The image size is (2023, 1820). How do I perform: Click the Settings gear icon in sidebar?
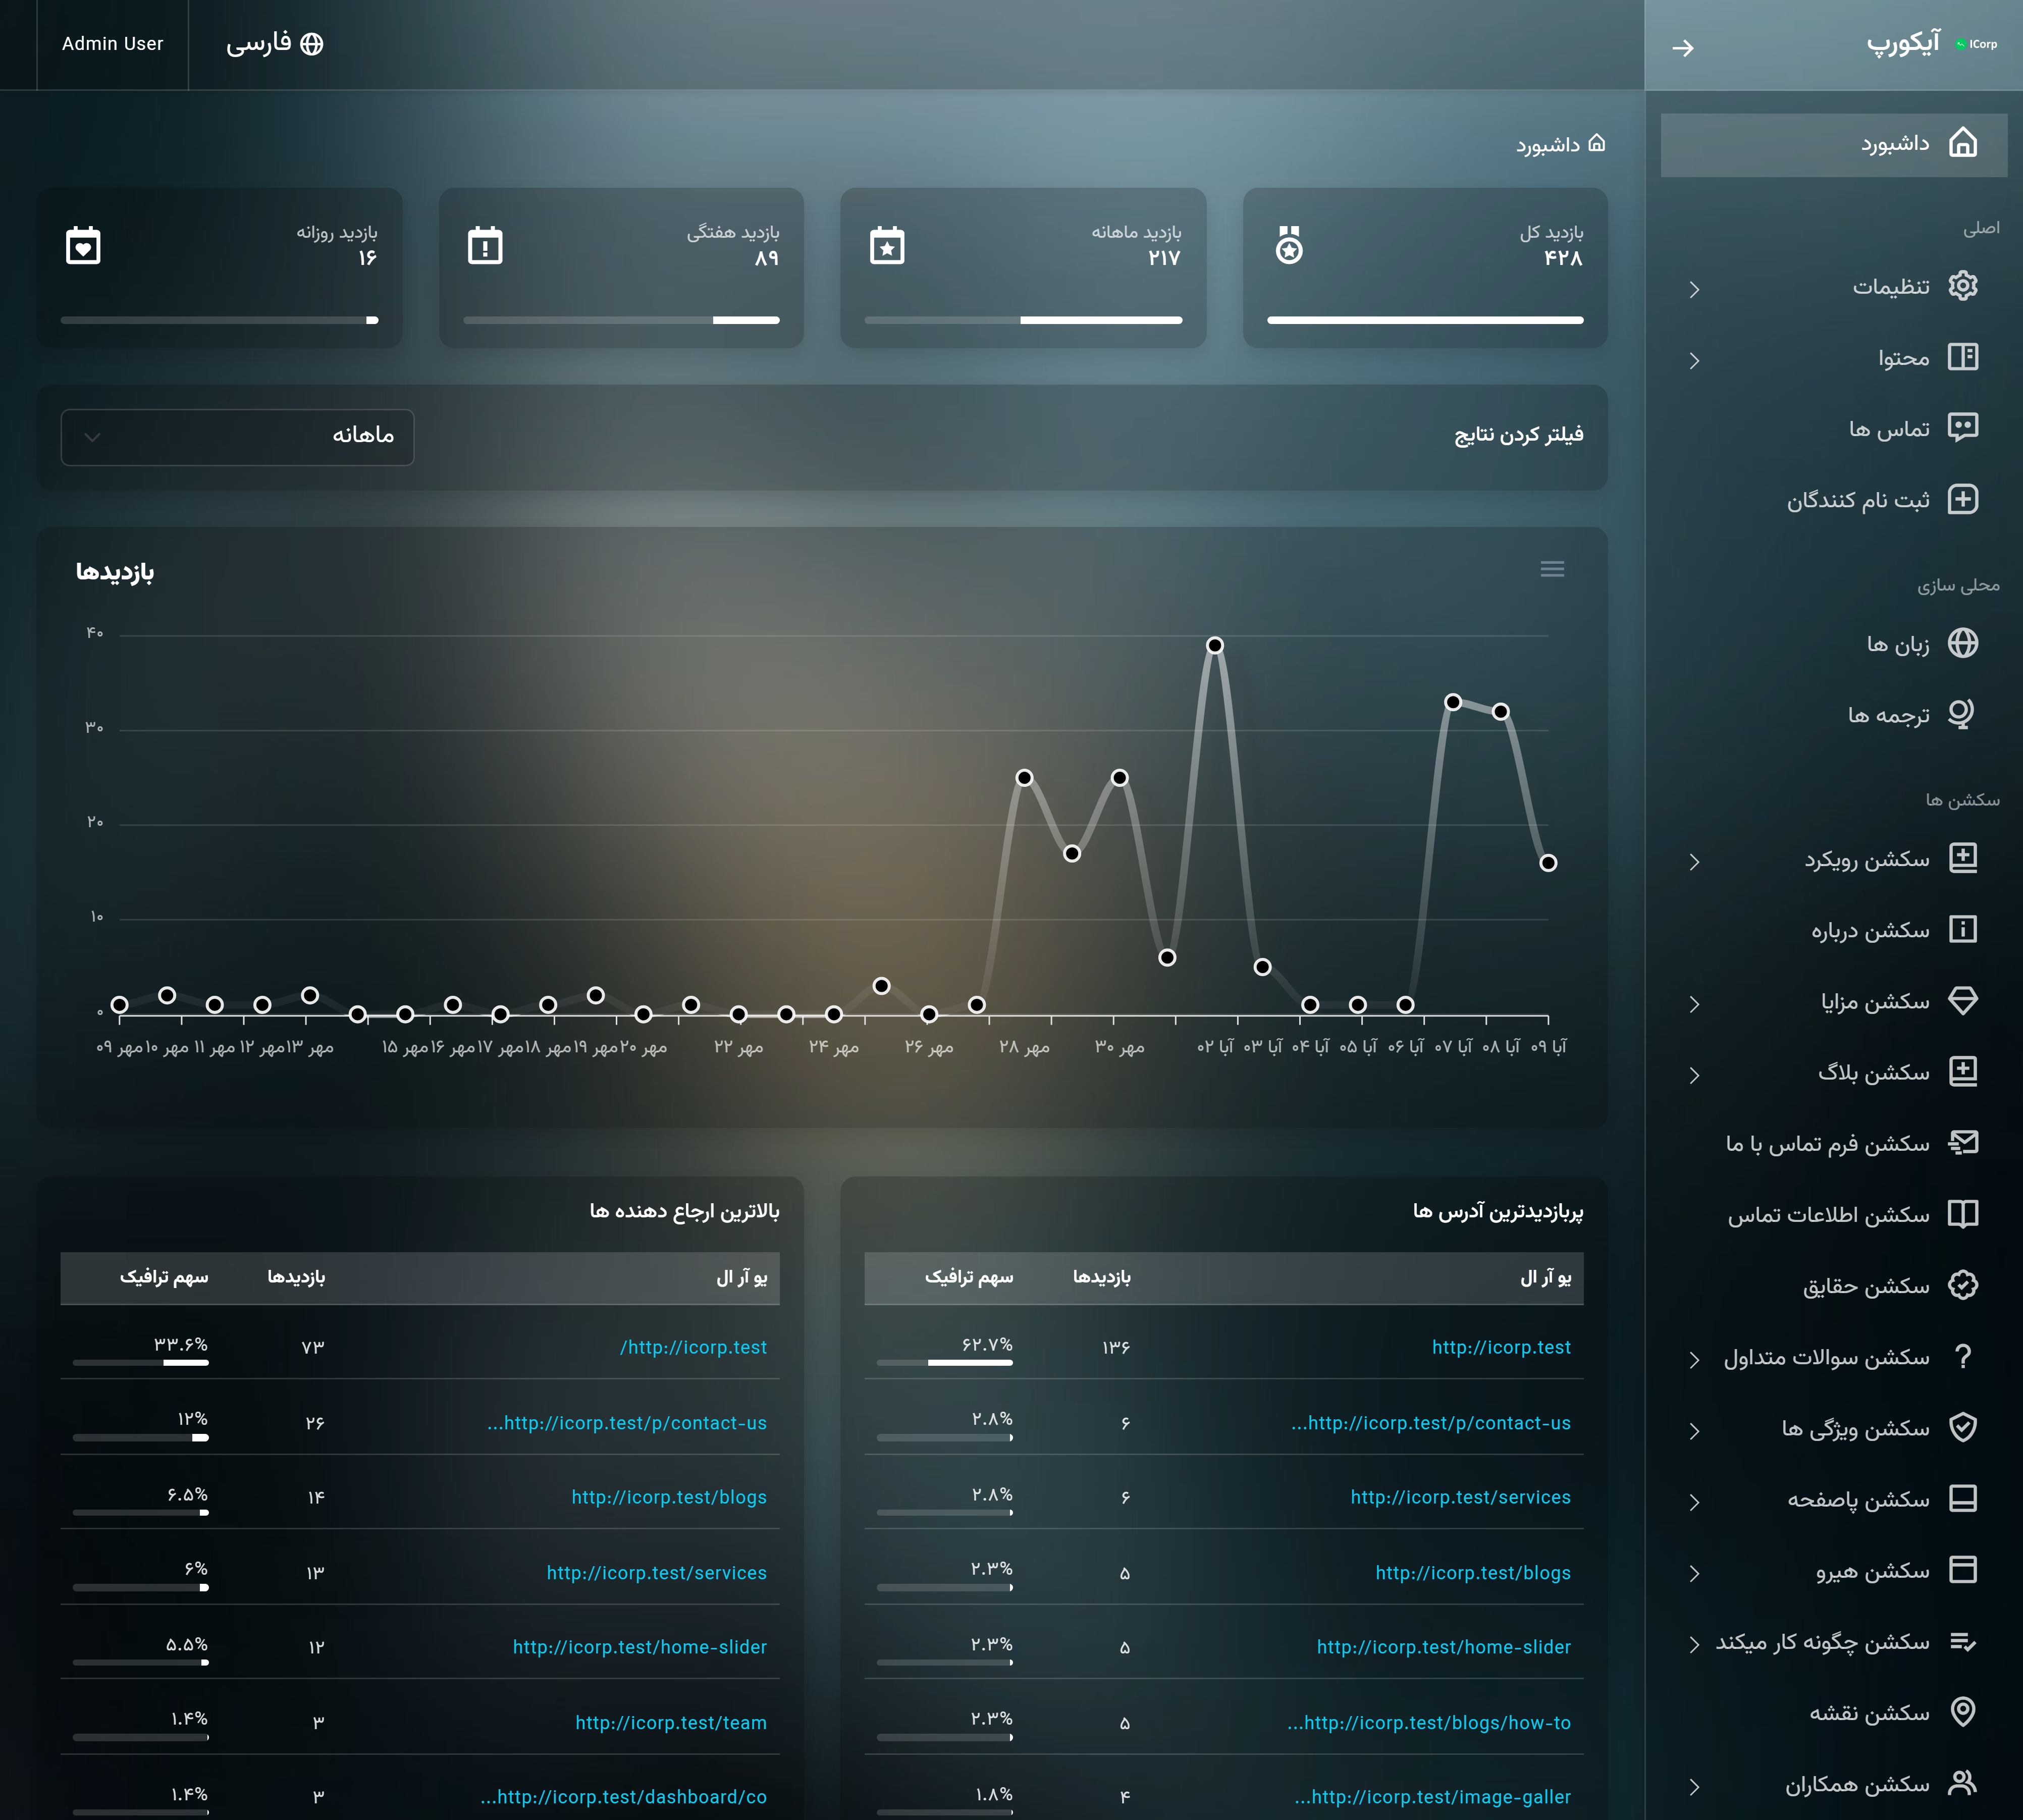[x=1962, y=286]
